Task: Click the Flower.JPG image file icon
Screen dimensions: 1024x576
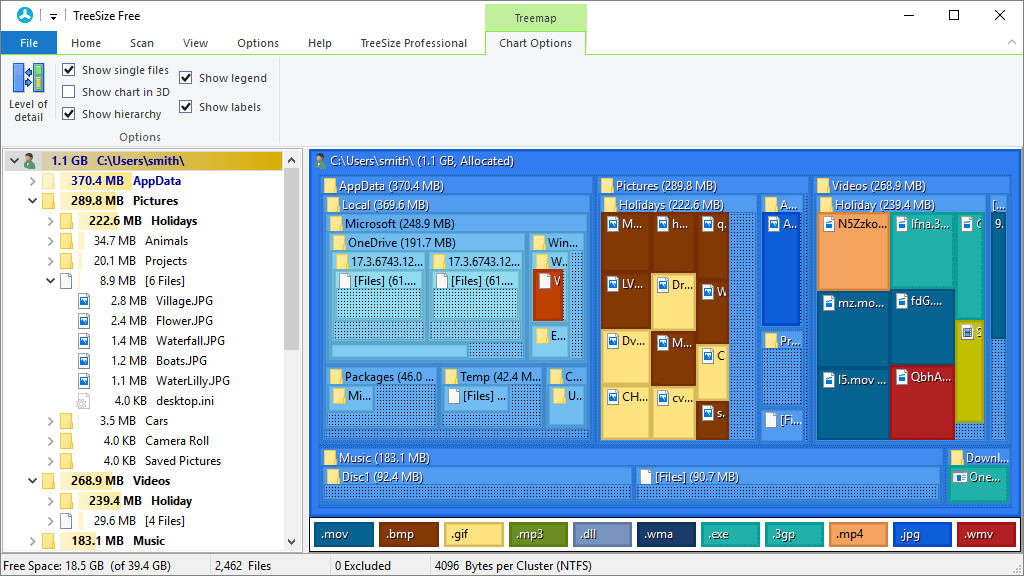Action: click(x=84, y=321)
